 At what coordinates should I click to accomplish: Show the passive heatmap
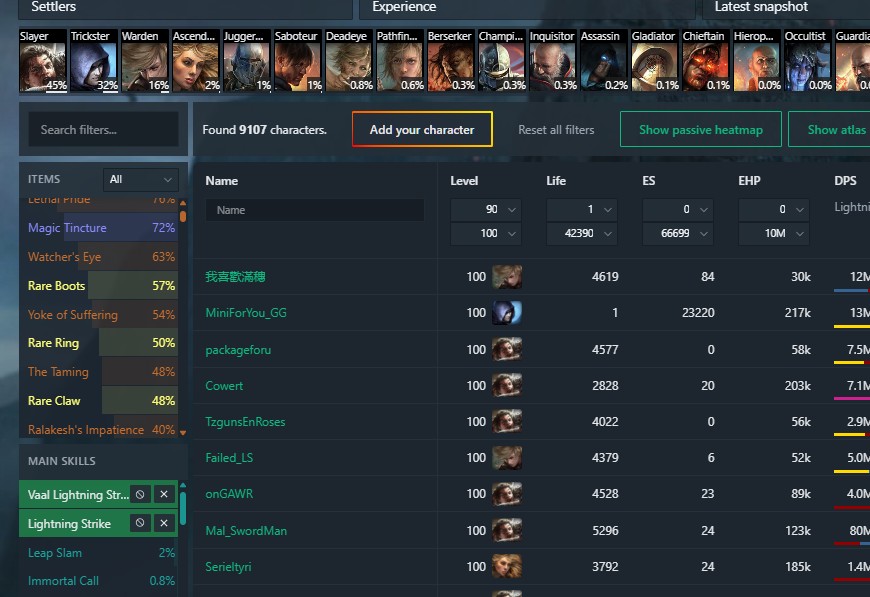[701, 130]
